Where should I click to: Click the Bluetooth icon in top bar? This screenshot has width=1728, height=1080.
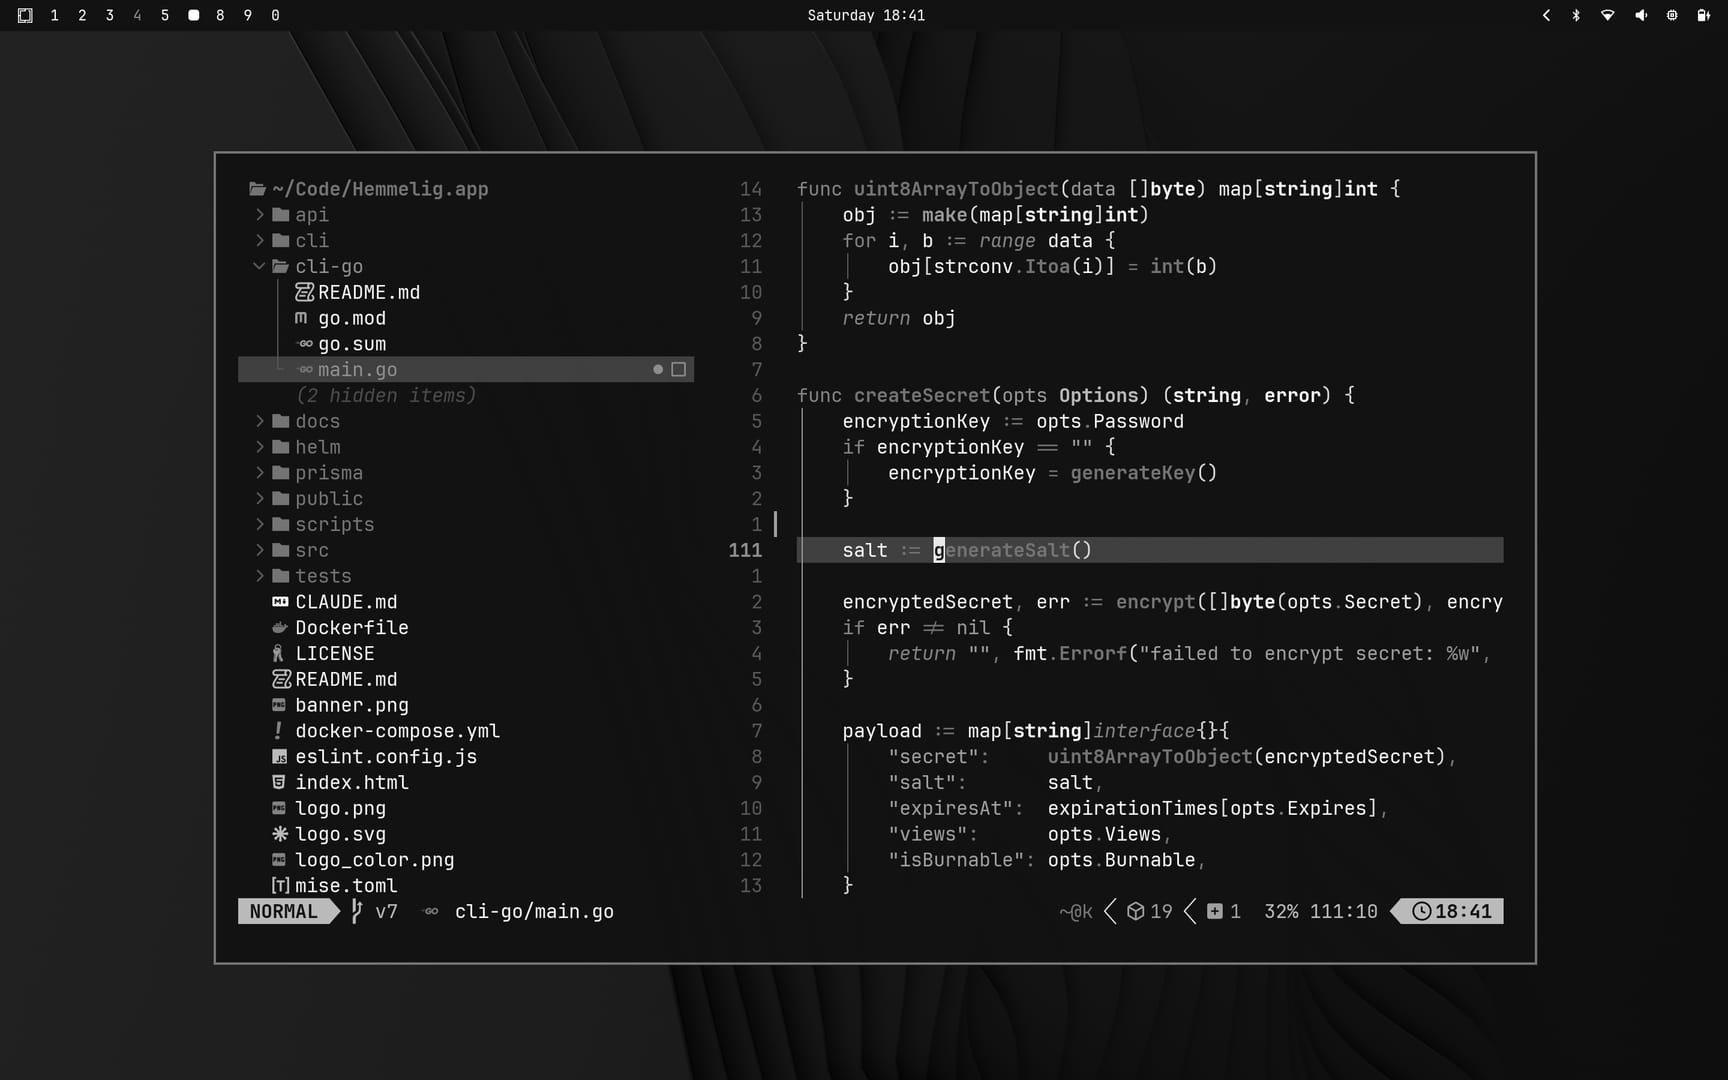[x=1576, y=15]
